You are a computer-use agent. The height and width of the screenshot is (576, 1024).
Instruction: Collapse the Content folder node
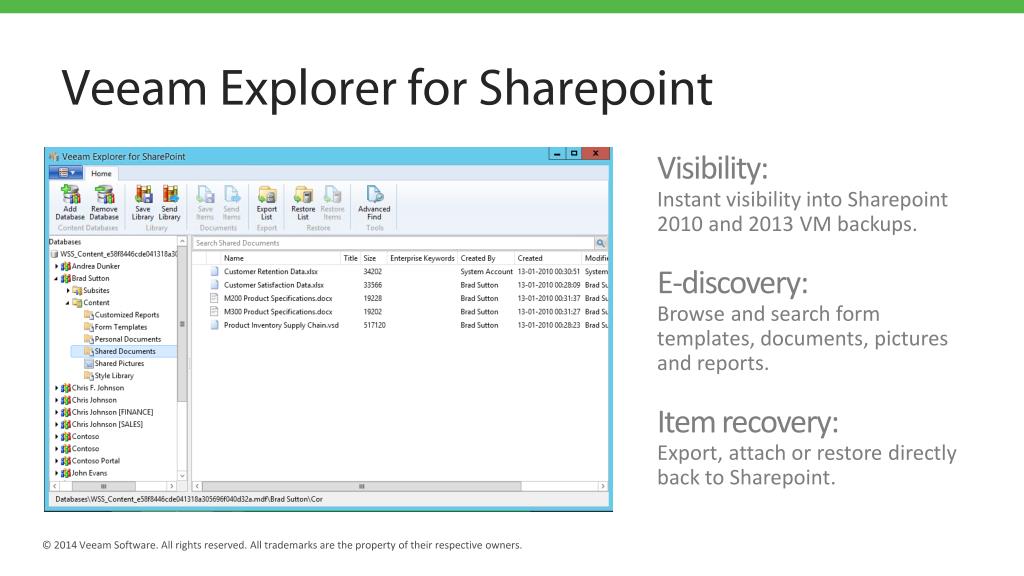(x=67, y=303)
